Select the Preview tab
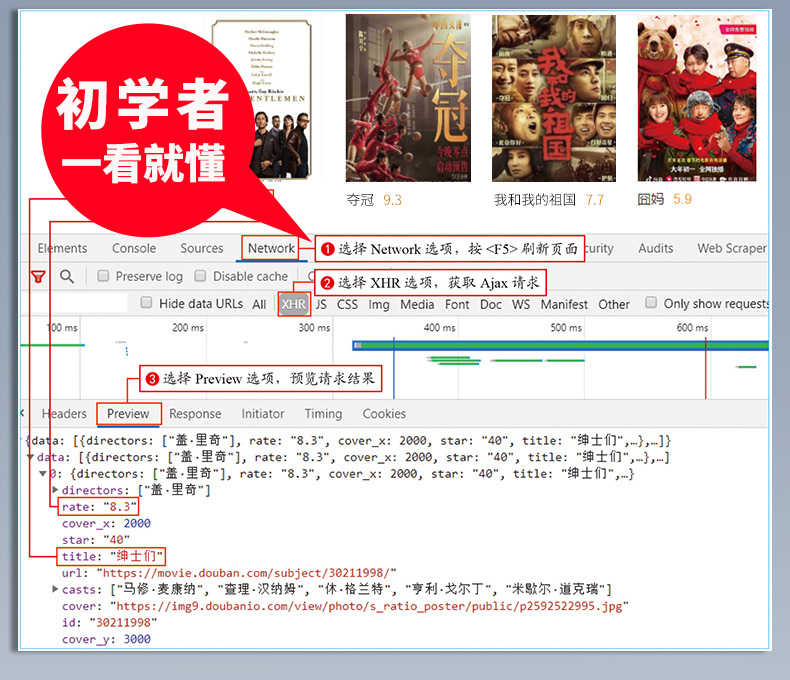Screen dimensions: 790x680 [128, 414]
